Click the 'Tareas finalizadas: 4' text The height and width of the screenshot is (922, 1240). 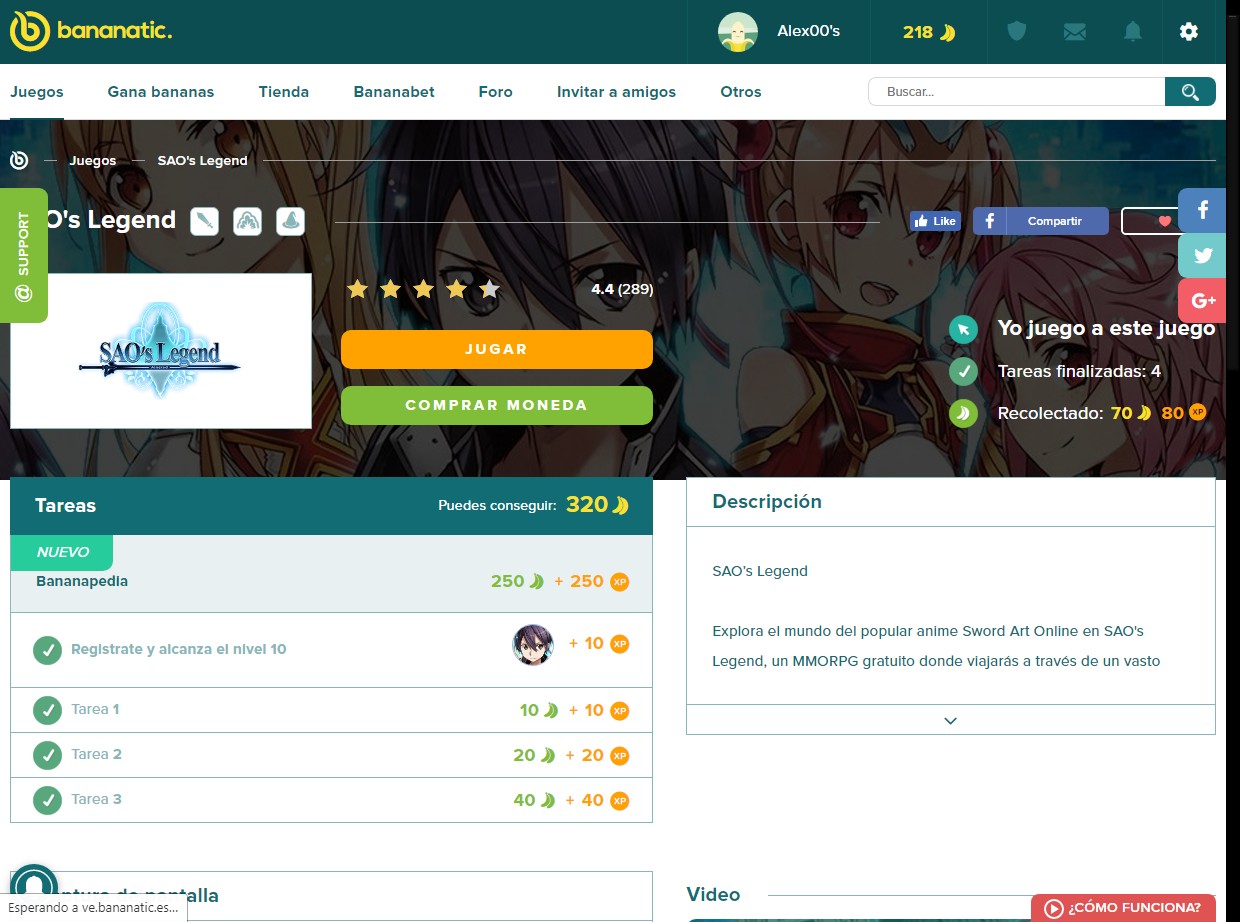1079,371
